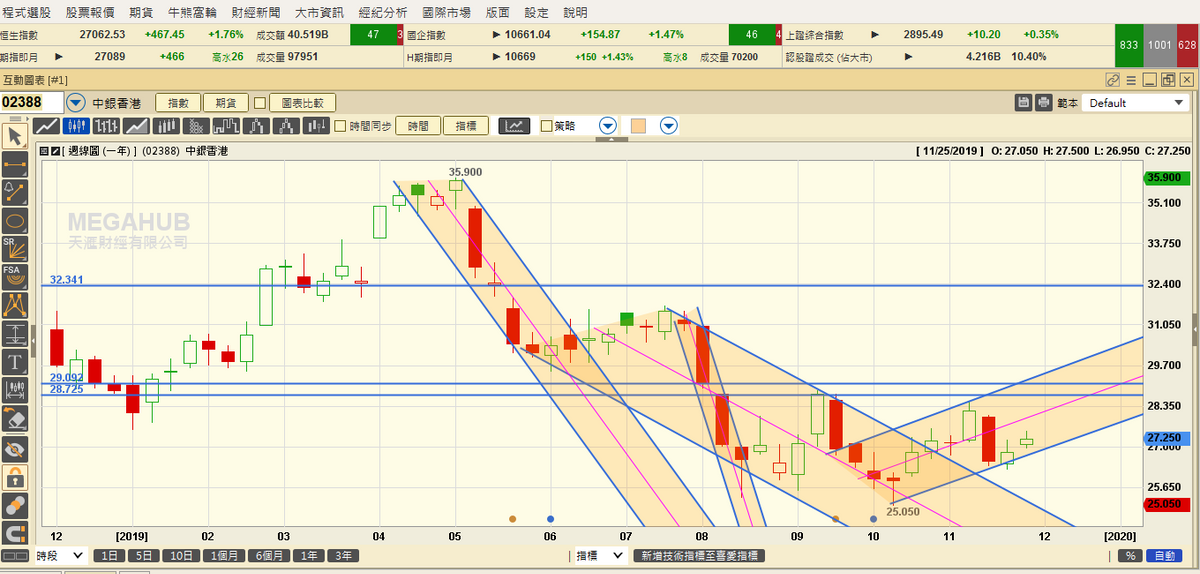Select the trend line drawing tool
This screenshot has width=1200, height=574.
click(15, 164)
